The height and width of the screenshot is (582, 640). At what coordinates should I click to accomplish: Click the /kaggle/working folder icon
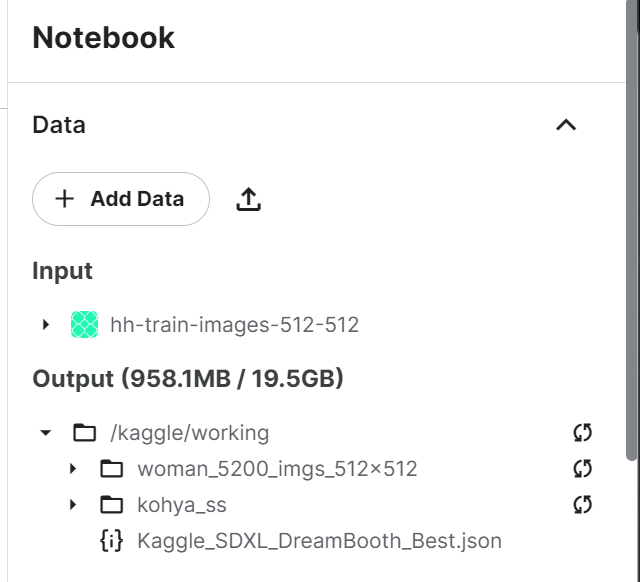pyautogui.click(x=85, y=433)
